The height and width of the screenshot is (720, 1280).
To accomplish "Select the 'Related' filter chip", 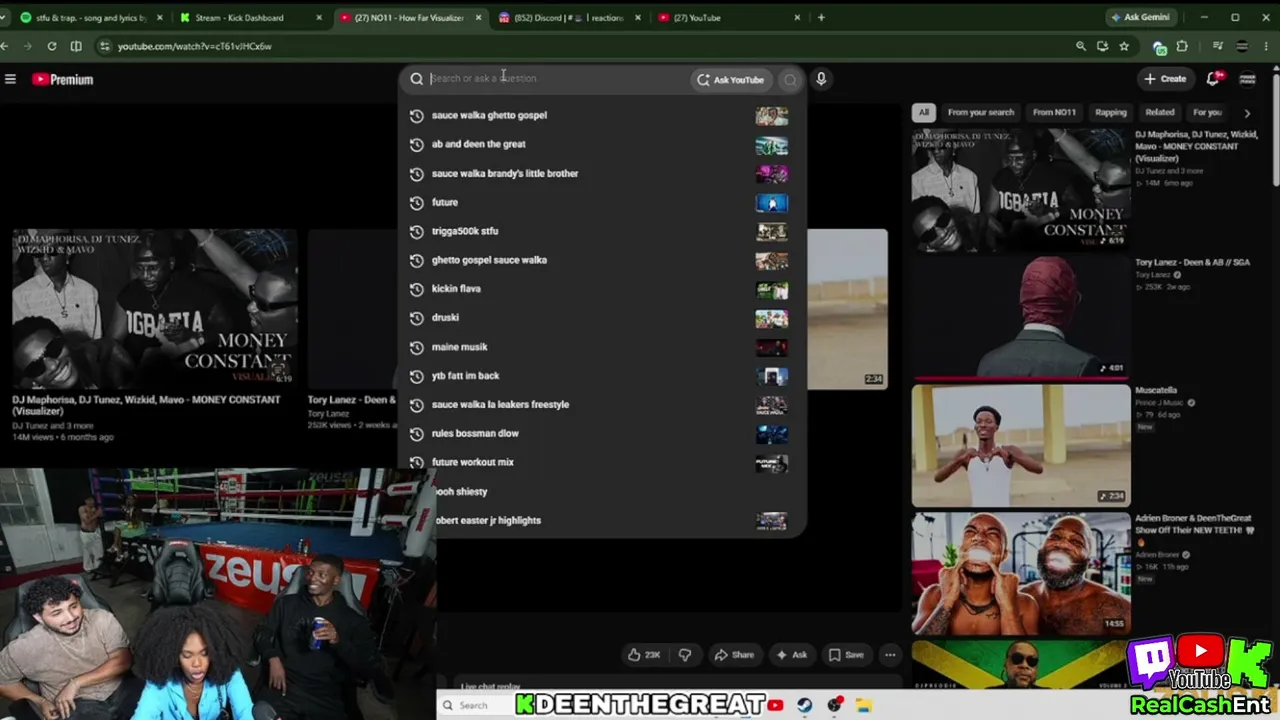I will (1160, 113).
